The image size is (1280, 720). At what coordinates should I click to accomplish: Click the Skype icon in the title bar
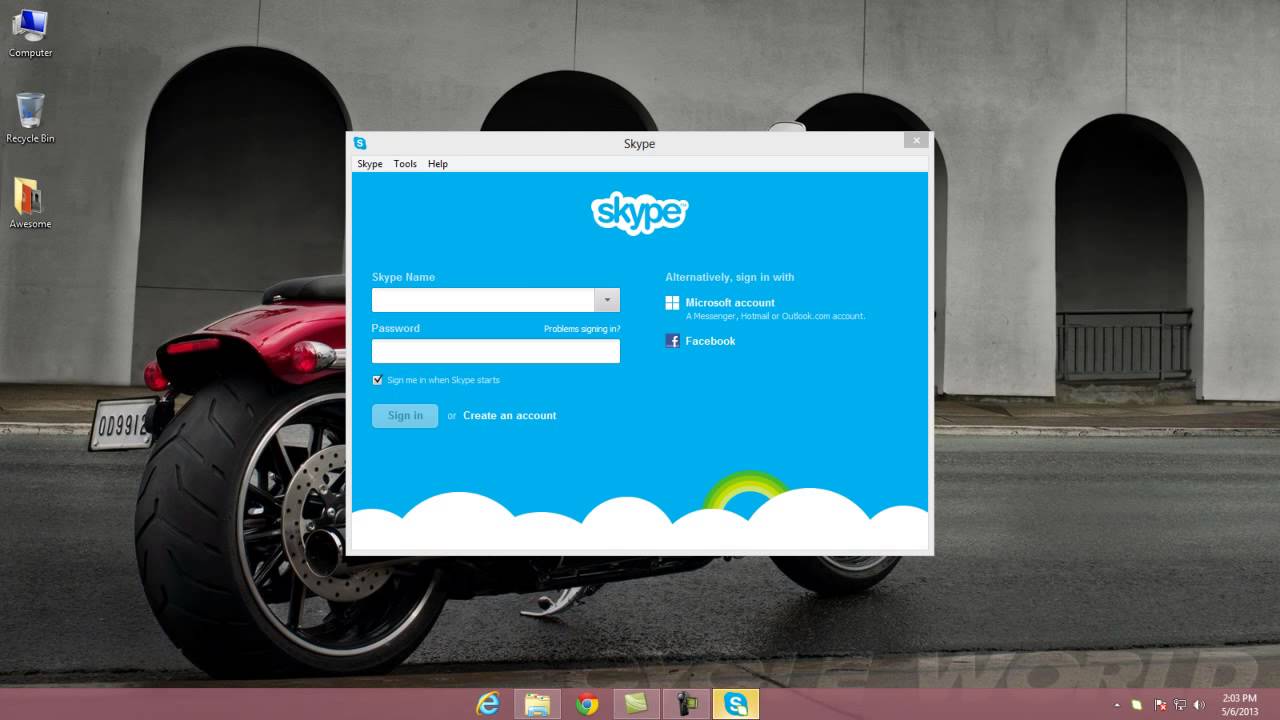pyautogui.click(x=360, y=143)
